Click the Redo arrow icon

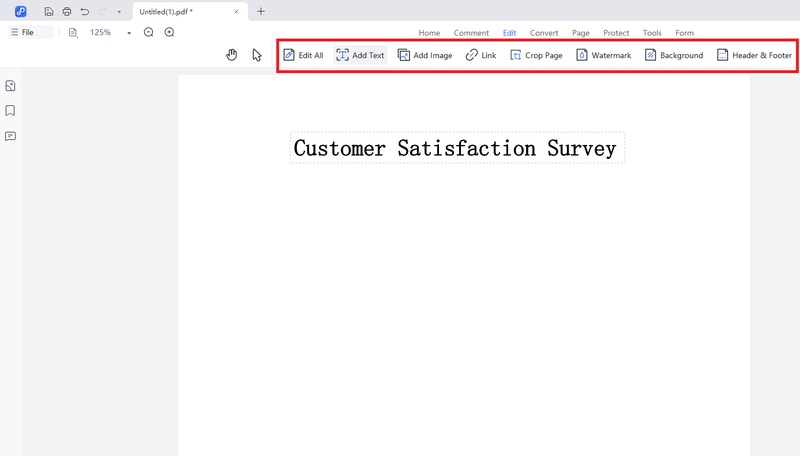(103, 11)
